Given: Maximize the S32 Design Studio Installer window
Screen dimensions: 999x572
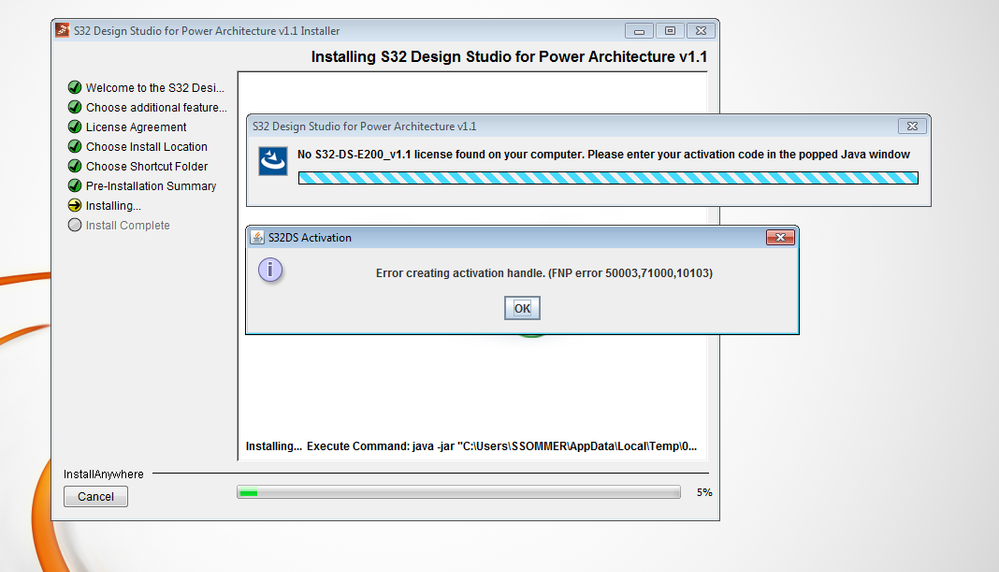Looking at the screenshot, I should coord(670,31).
